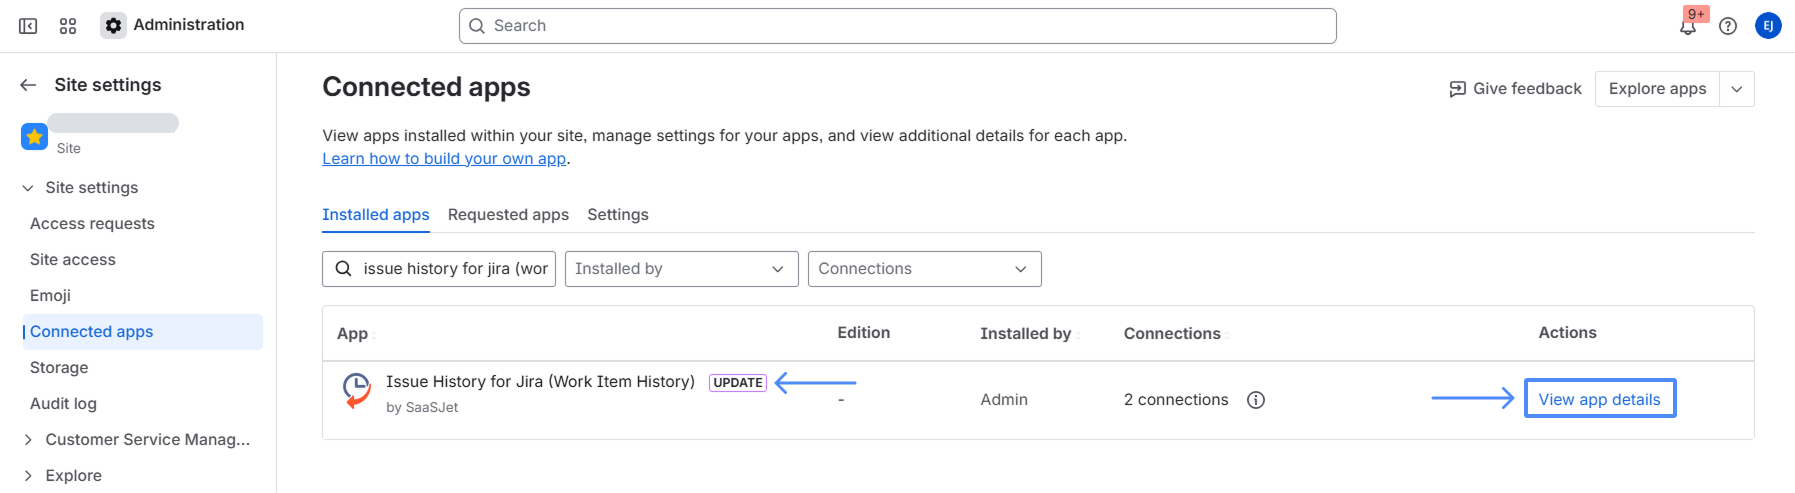This screenshot has height=493, width=1795.
Task: Click the site star logo icon
Action: 34,136
